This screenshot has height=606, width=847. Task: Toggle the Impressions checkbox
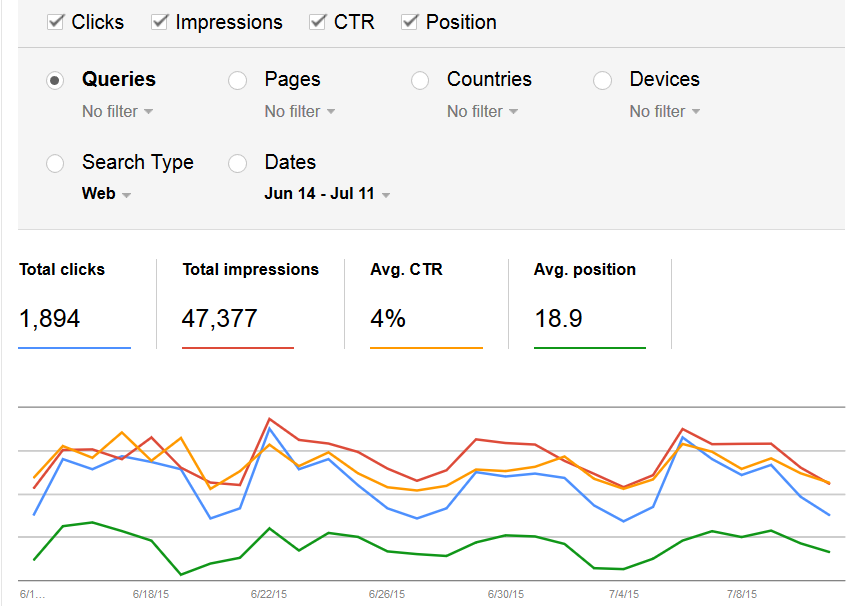[160, 22]
